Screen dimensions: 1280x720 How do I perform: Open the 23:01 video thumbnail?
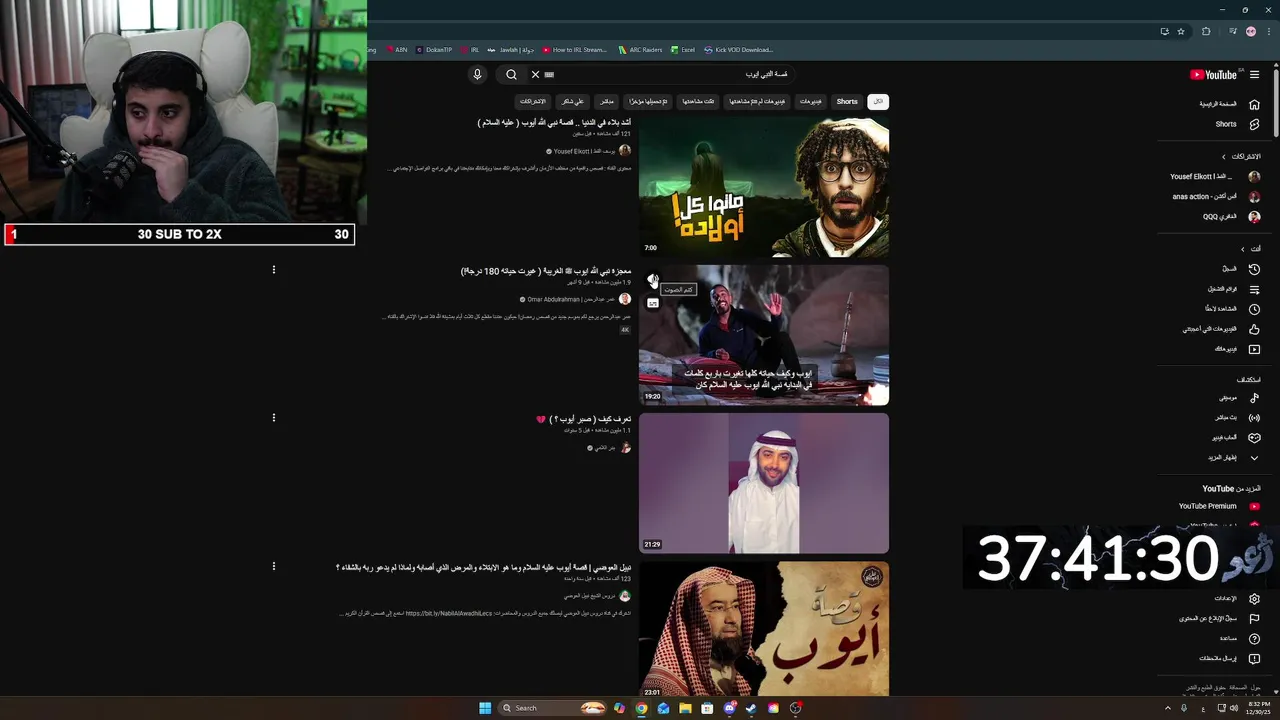764,629
